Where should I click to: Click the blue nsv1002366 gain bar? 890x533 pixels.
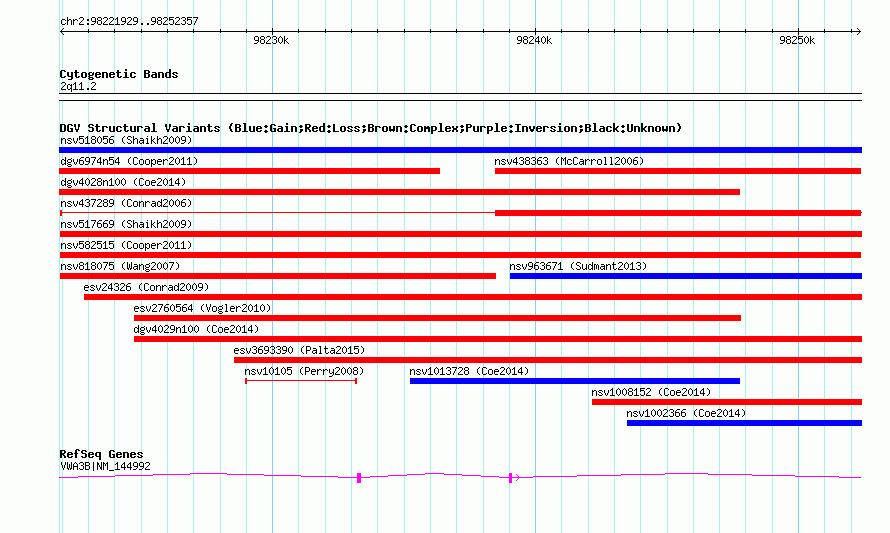(744, 423)
